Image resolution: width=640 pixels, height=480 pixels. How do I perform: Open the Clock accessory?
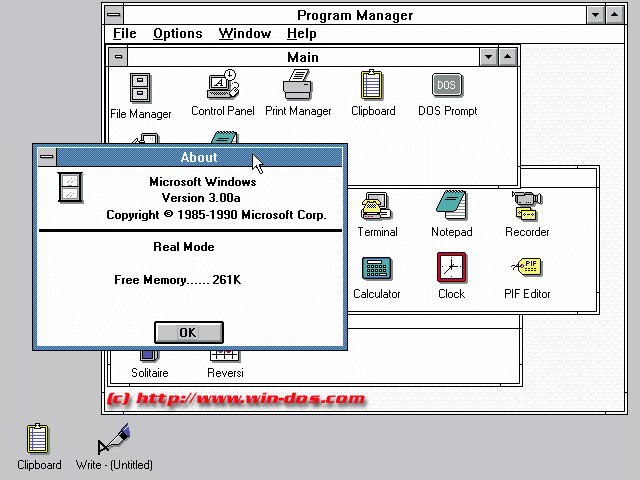[x=451, y=269]
